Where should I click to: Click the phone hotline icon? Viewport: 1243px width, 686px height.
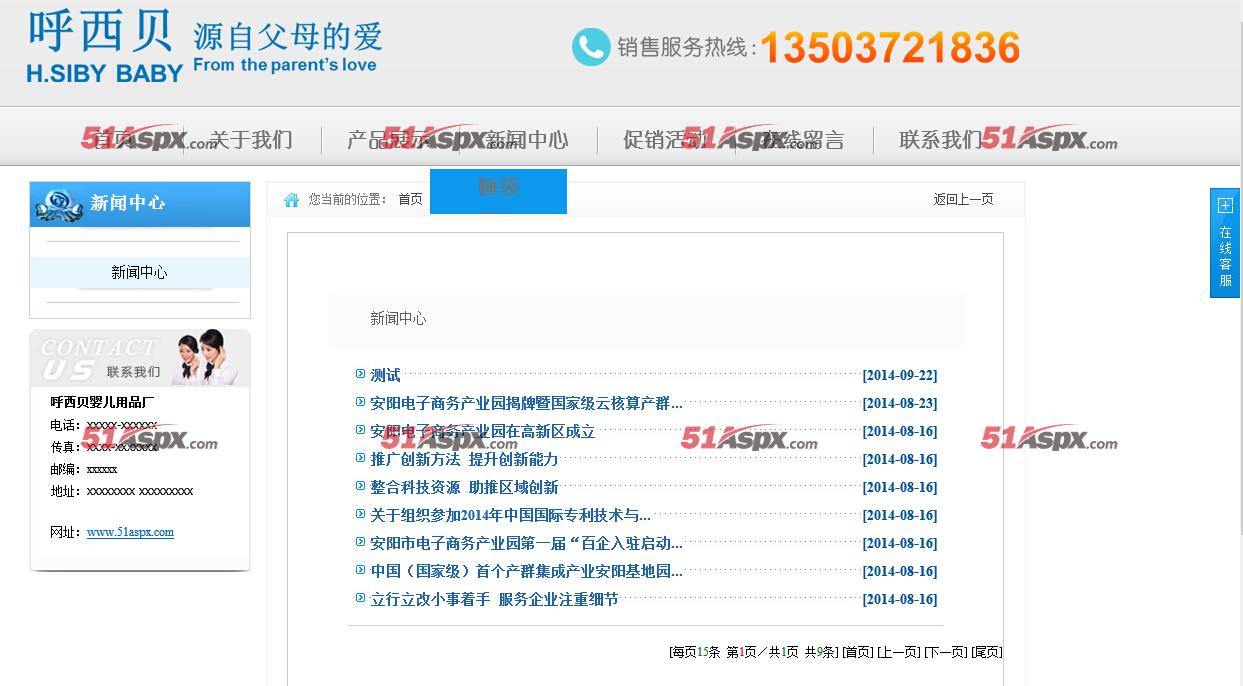point(591,47)
